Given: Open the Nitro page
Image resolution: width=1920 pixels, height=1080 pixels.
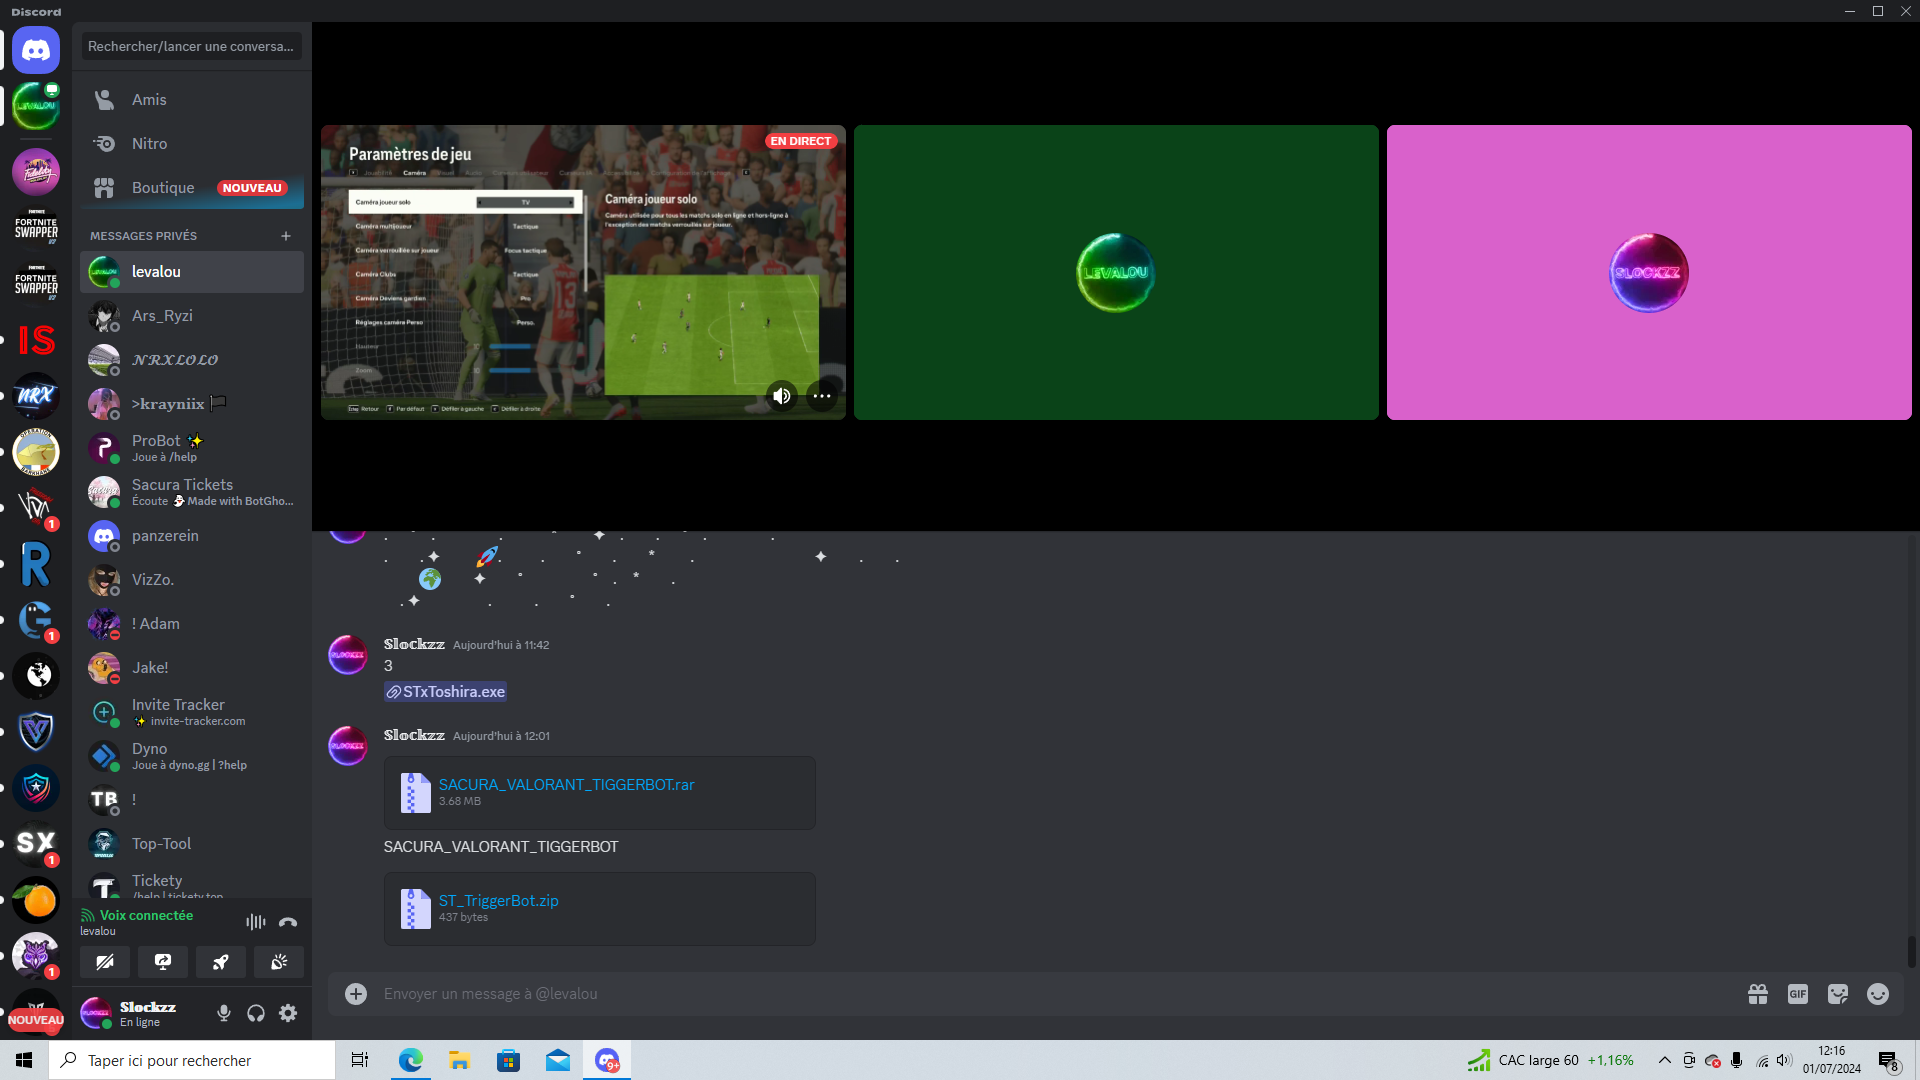Looking at the screenshot, I should [x=192, y=144].
